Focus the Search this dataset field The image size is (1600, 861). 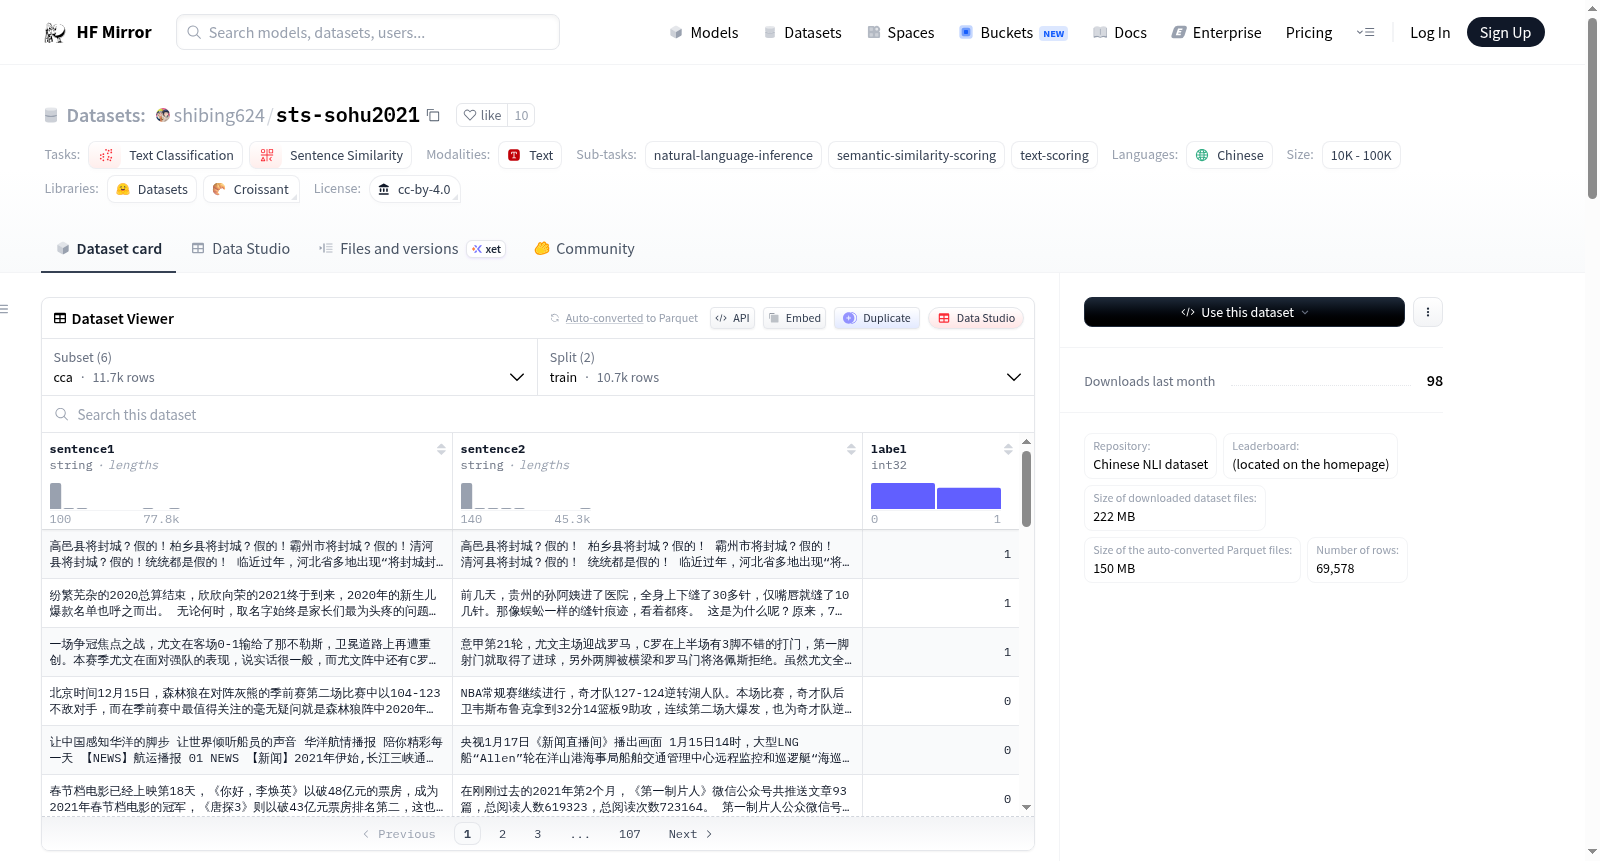point(538,415)
